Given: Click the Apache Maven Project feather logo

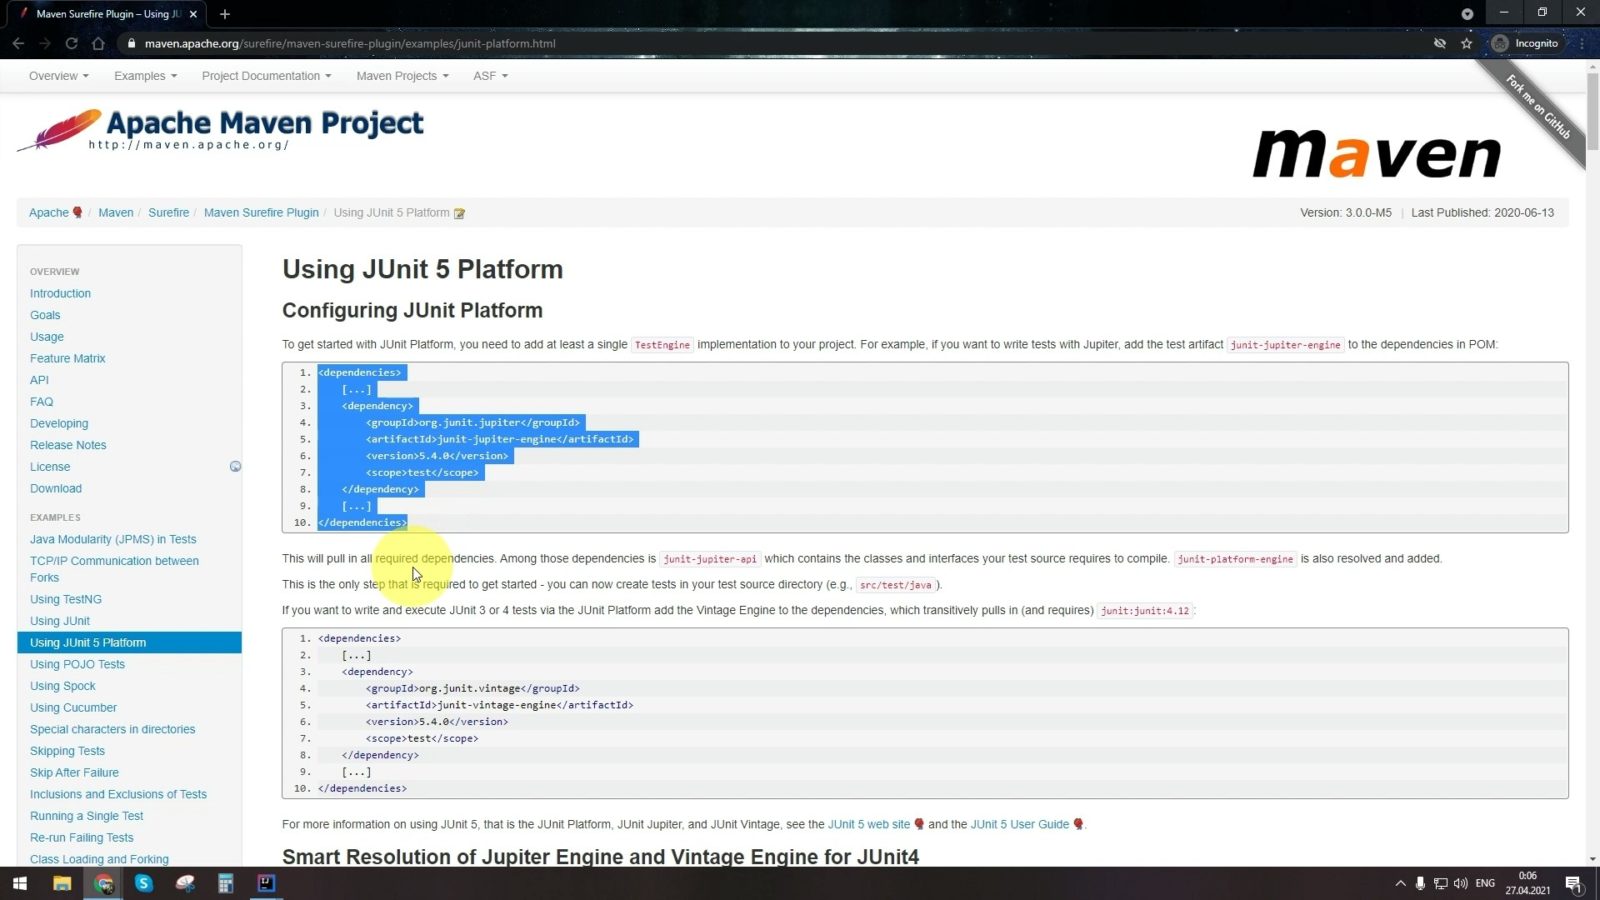Looking at the screenshot, I should coord(220,130).
